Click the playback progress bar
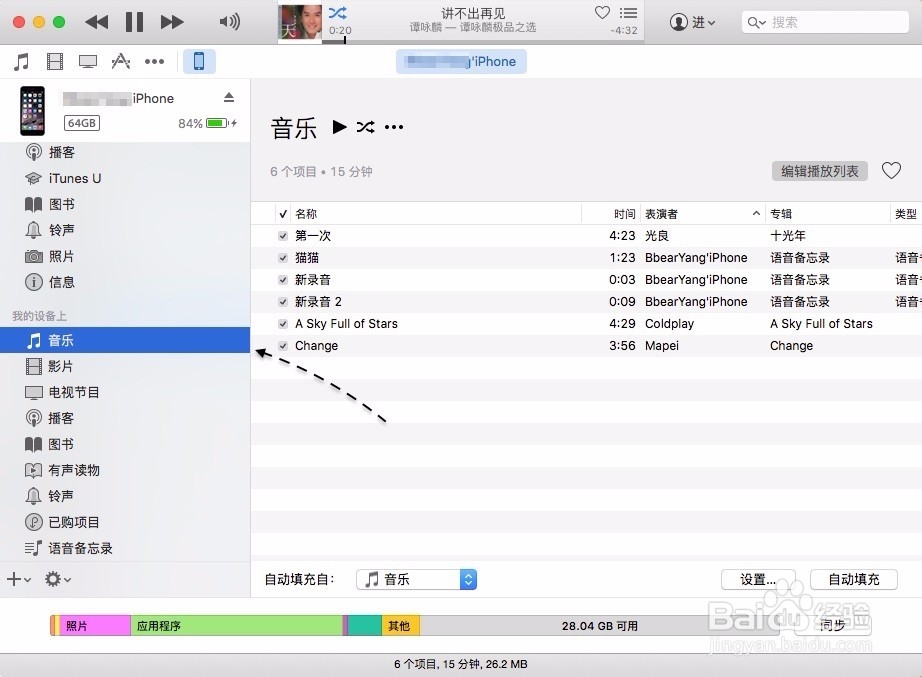Screen dimensions: 922x677 click(483, 42)
